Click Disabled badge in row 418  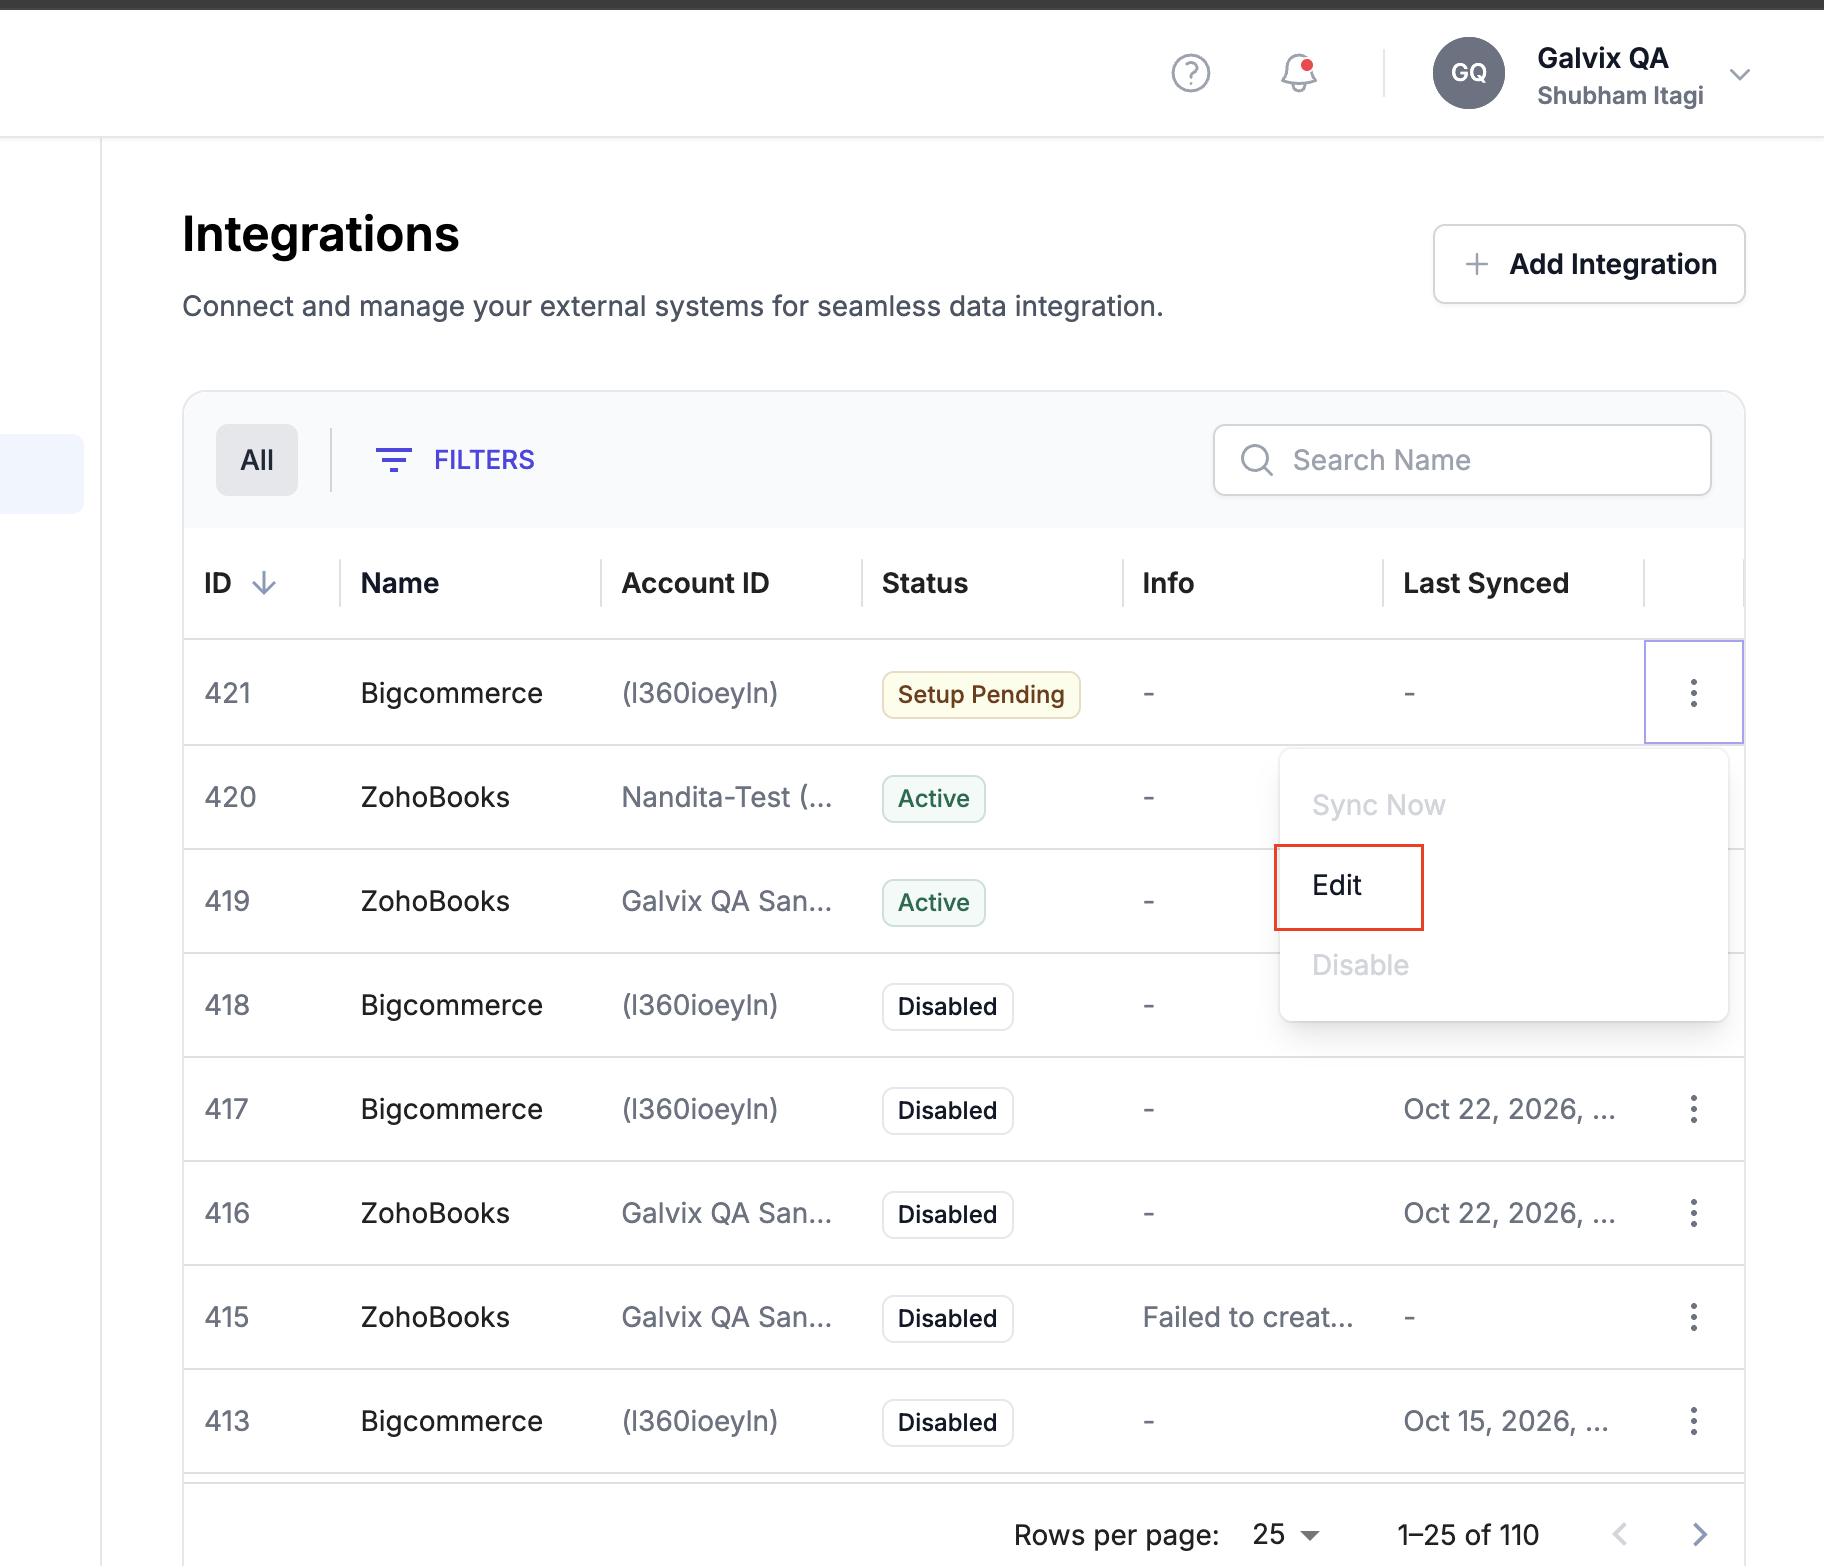point(947,1006)
